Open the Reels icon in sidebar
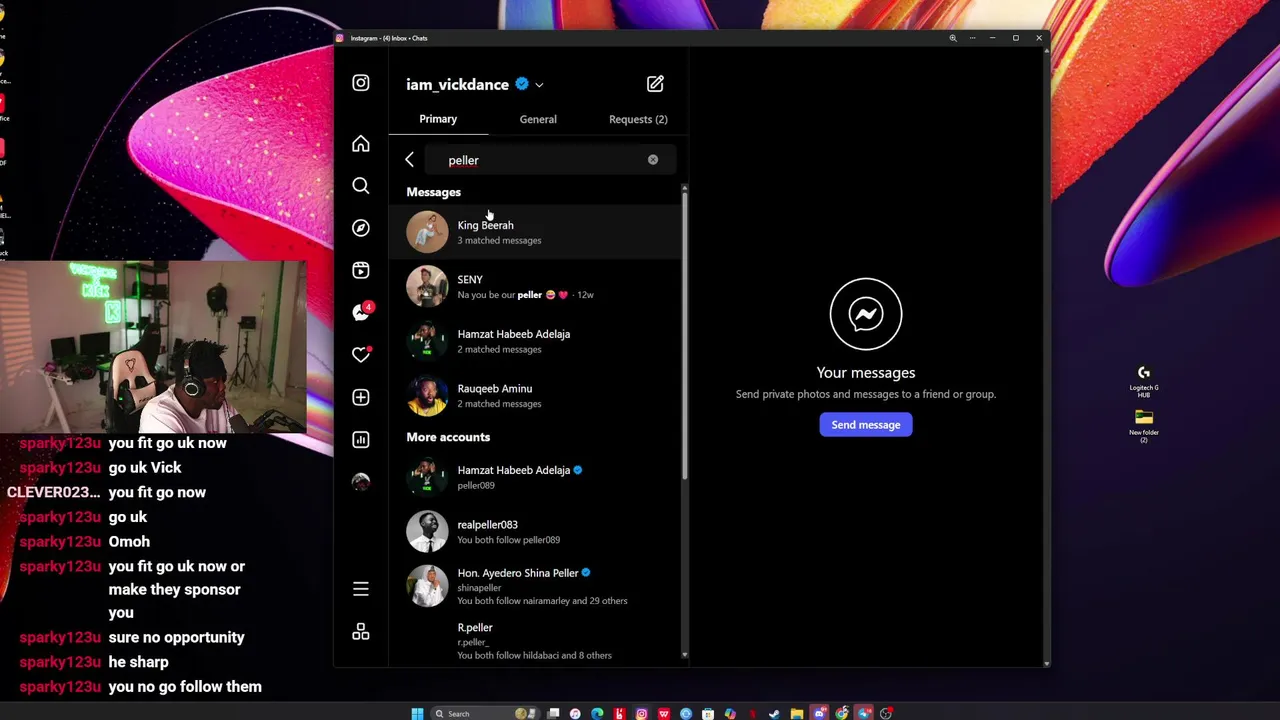1280x720 pixels. [x=361, y=270]
